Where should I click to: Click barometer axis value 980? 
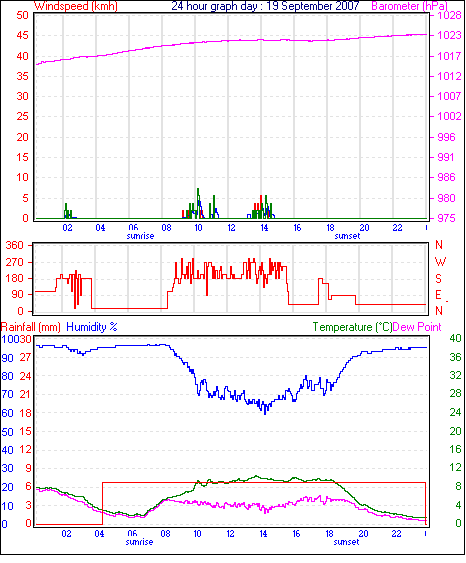tap(446, 198)
